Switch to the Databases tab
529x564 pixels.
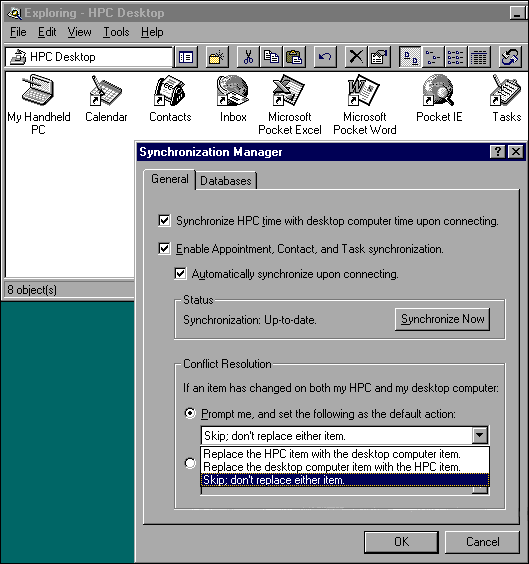click(x=226, y=181)
